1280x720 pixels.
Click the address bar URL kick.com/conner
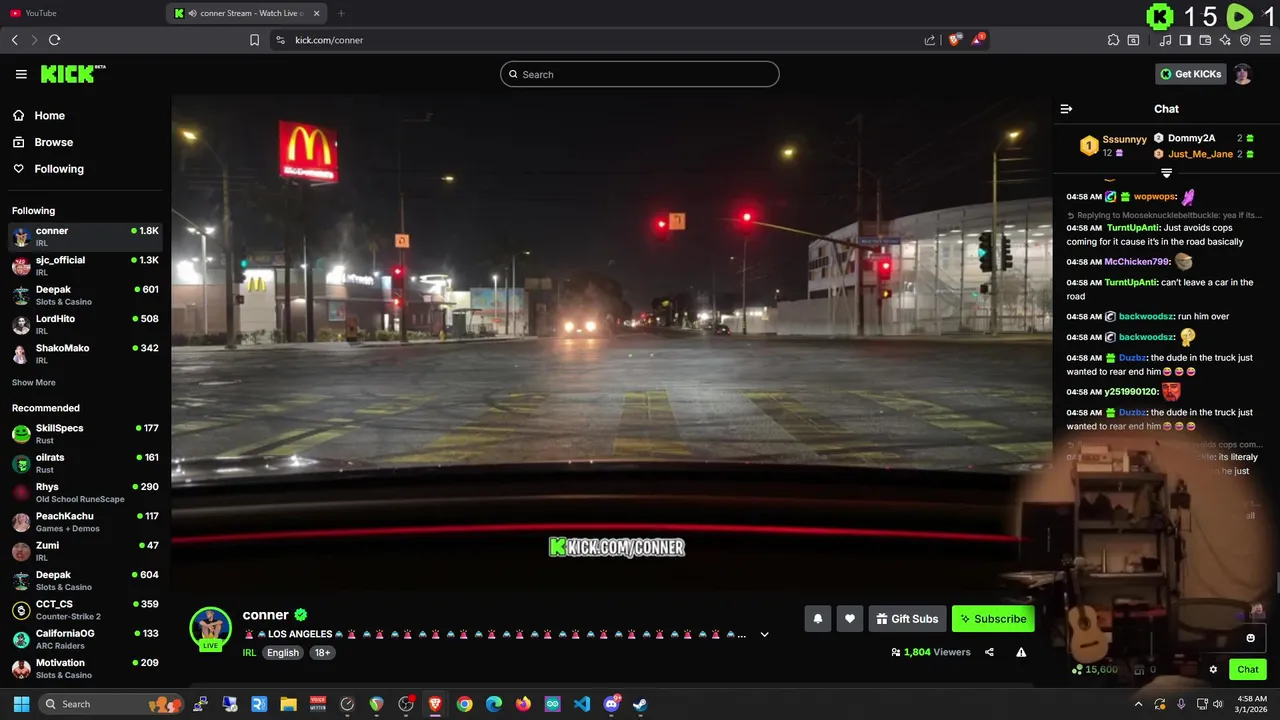(x=329, y=40)
